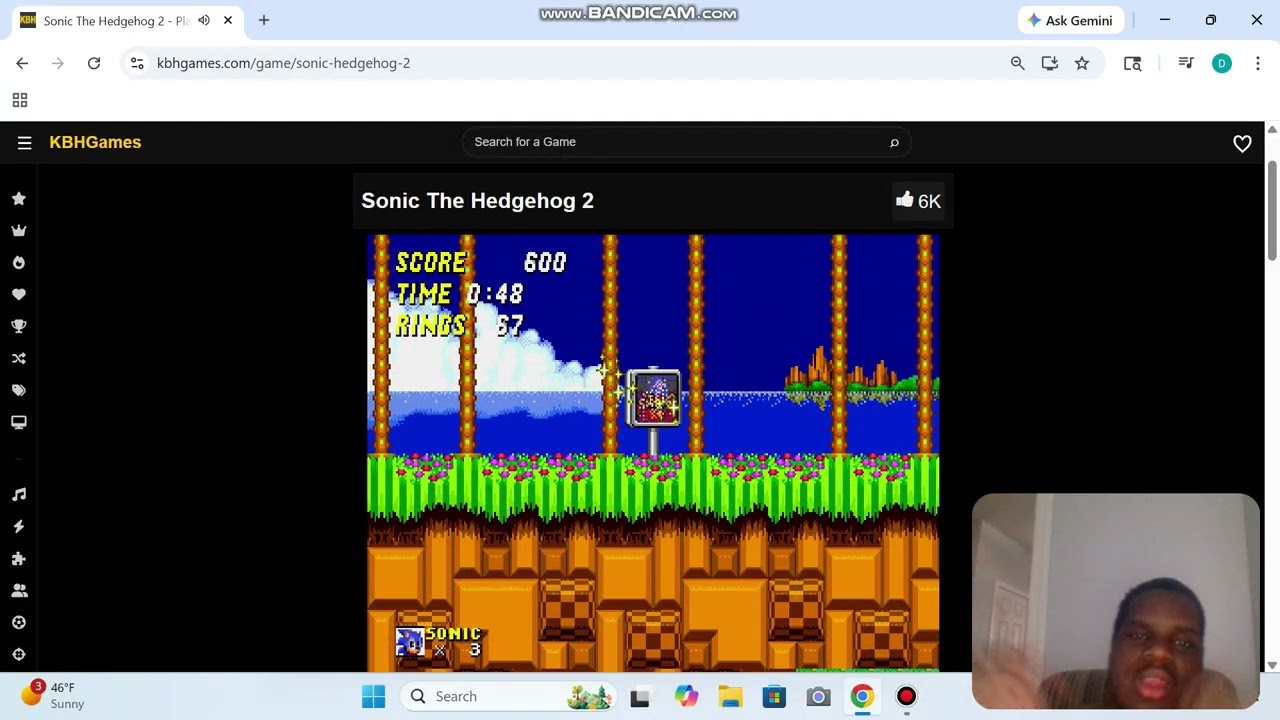This screenshot has width=1280, height=720.
Task: Click the sidebar heart icon
Action: pos(18,294)
